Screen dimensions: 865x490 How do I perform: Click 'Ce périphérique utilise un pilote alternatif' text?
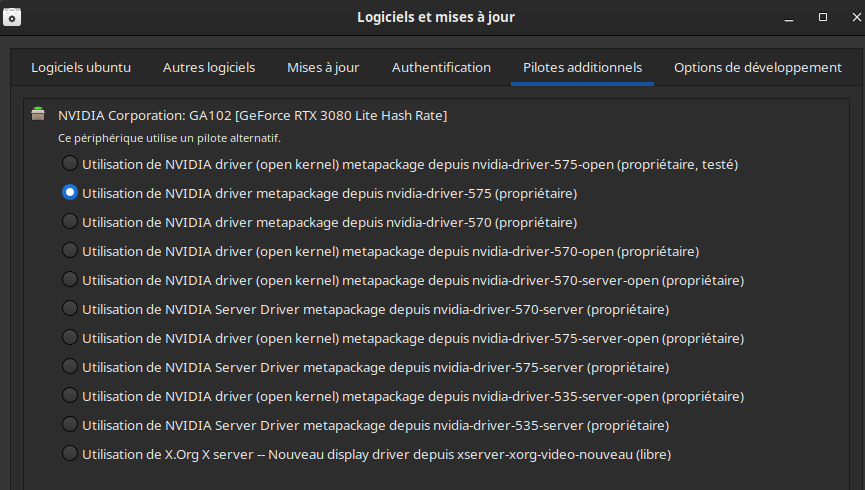(169, 138)
